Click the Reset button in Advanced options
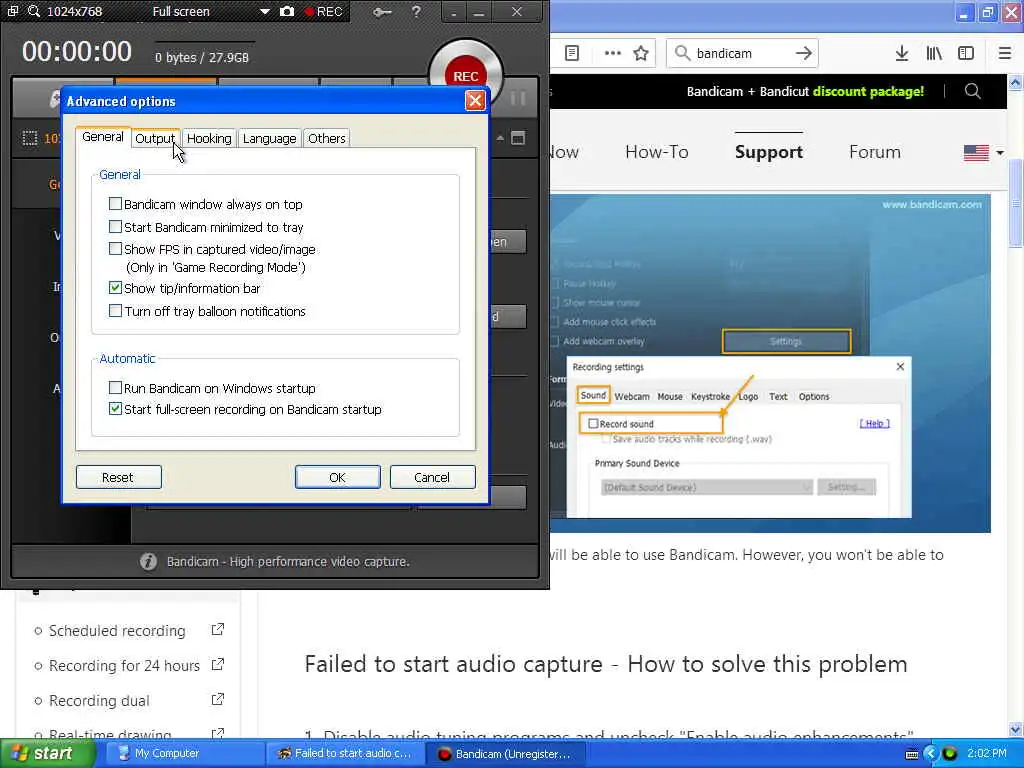 pos(118,477)
